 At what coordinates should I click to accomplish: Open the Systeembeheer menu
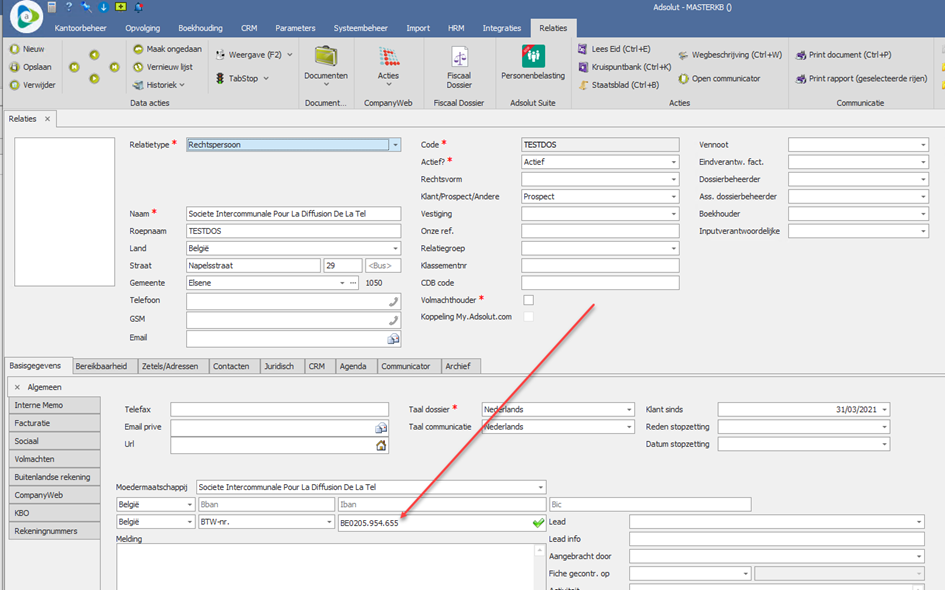coord(360,28)
